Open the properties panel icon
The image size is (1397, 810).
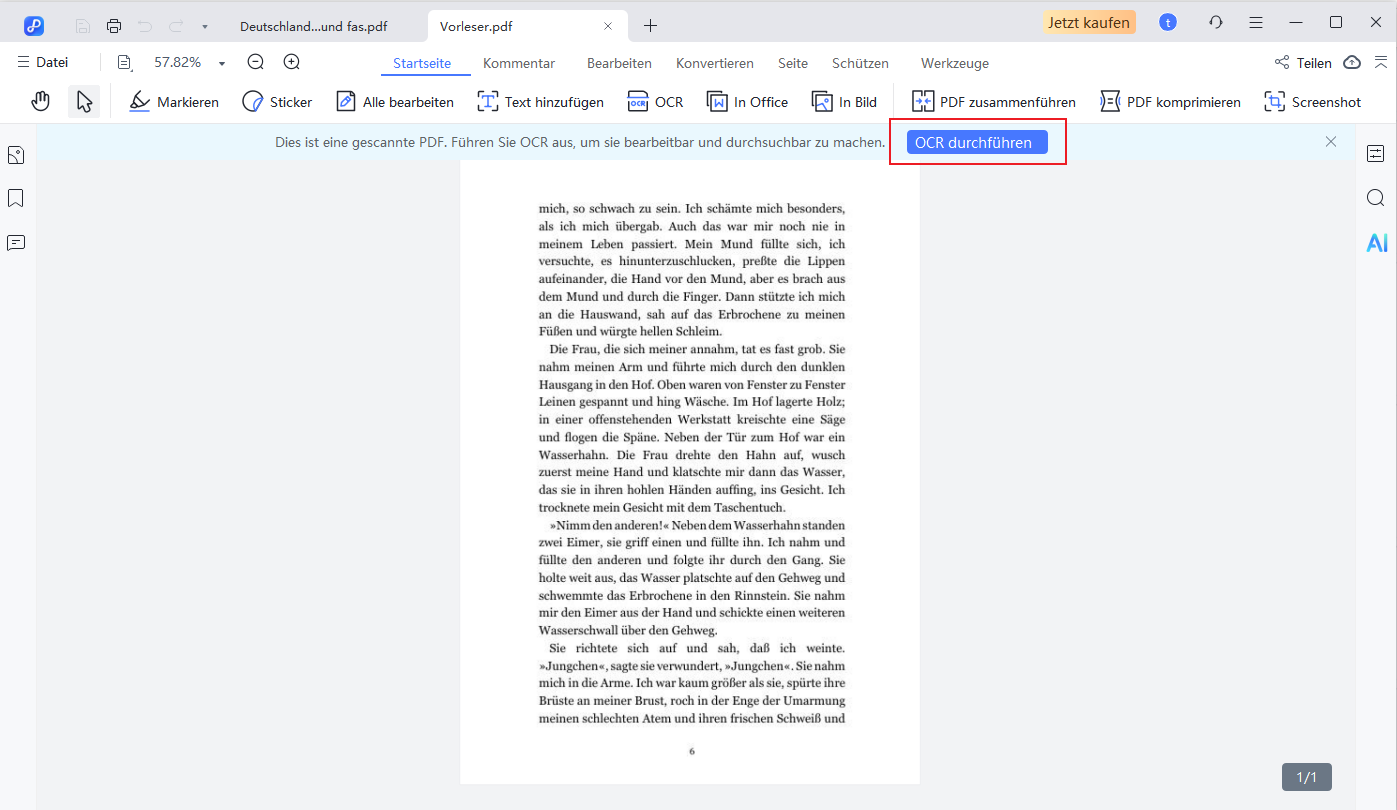[x=1376, y=153]
